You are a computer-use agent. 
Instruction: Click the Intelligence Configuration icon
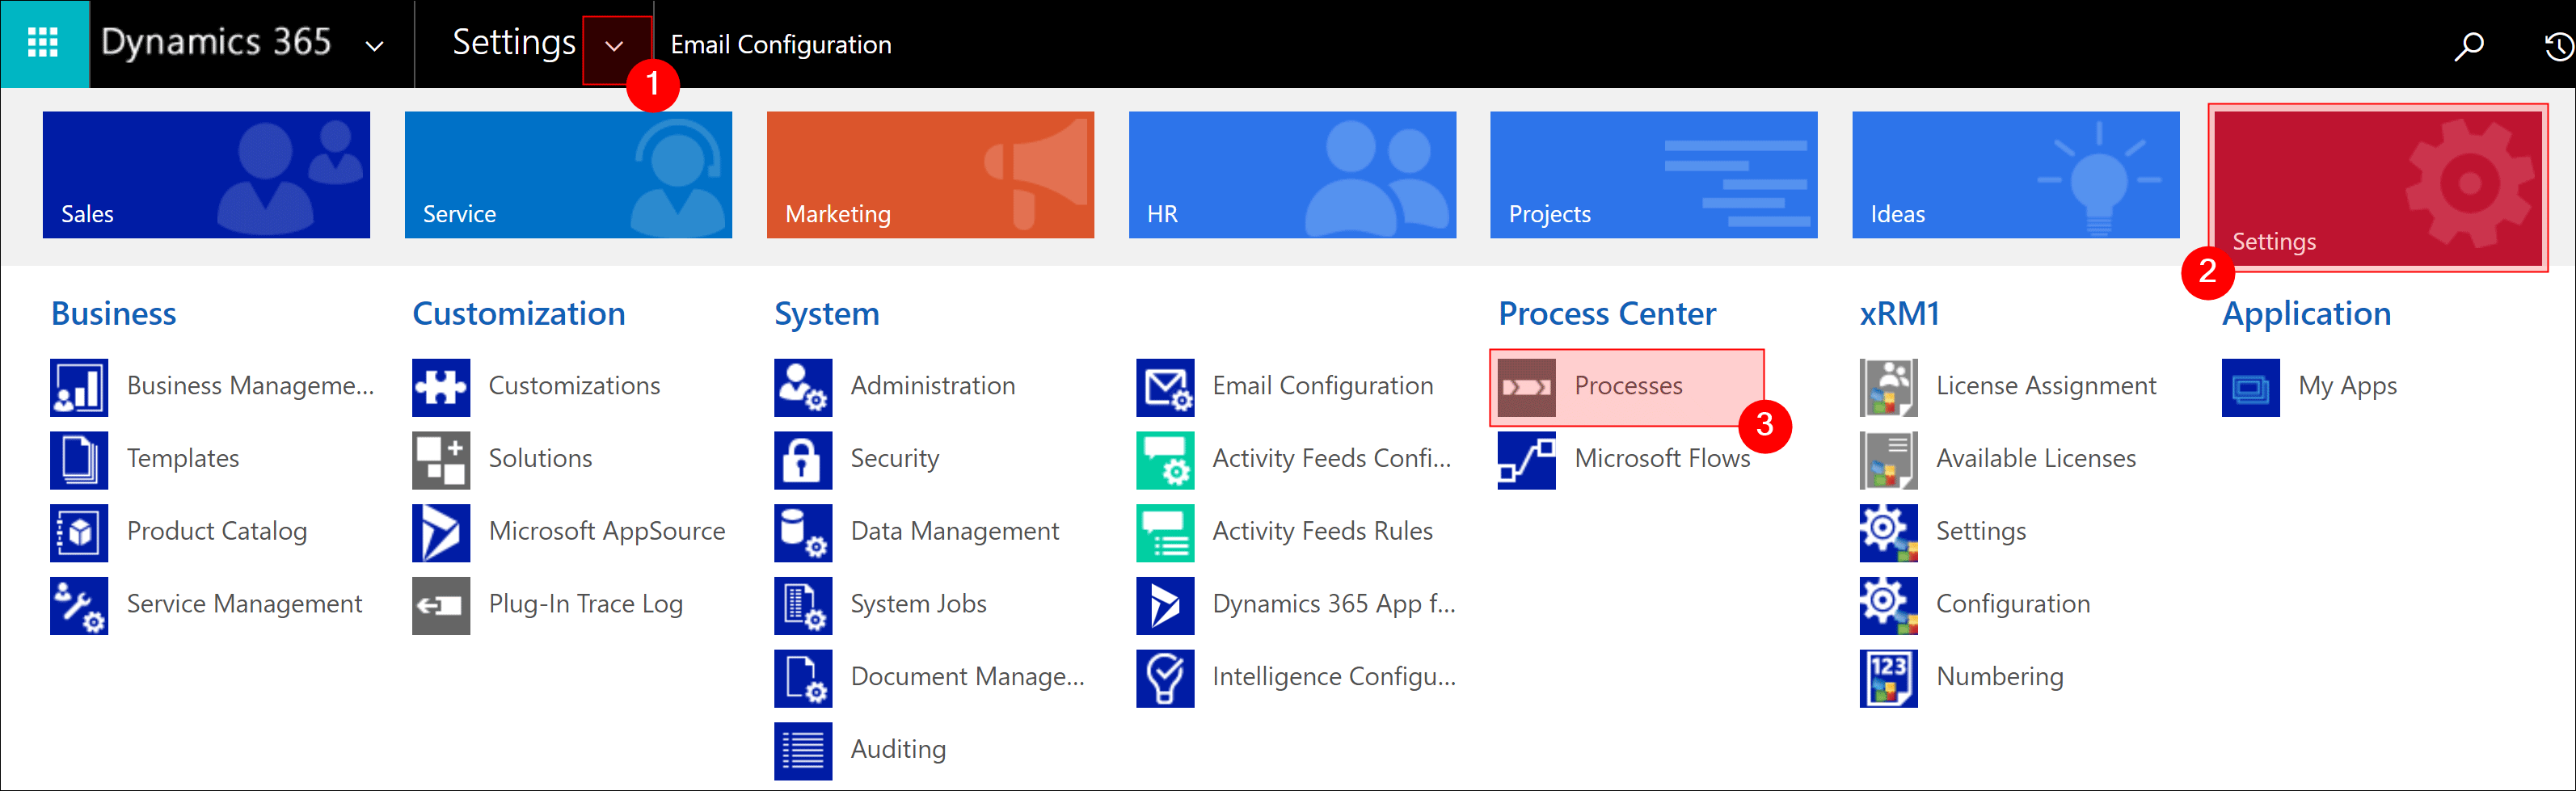[1165, 678]
